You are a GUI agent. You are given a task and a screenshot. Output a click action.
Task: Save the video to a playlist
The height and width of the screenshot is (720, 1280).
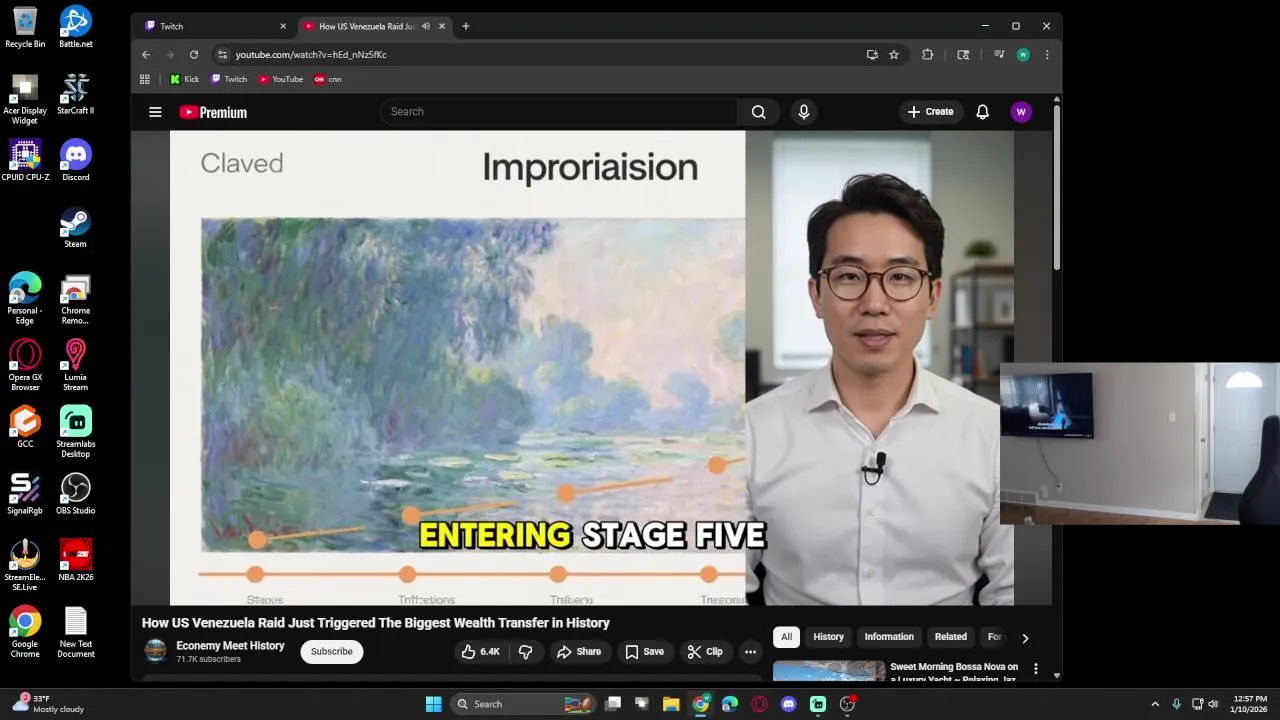coord(644,652)
